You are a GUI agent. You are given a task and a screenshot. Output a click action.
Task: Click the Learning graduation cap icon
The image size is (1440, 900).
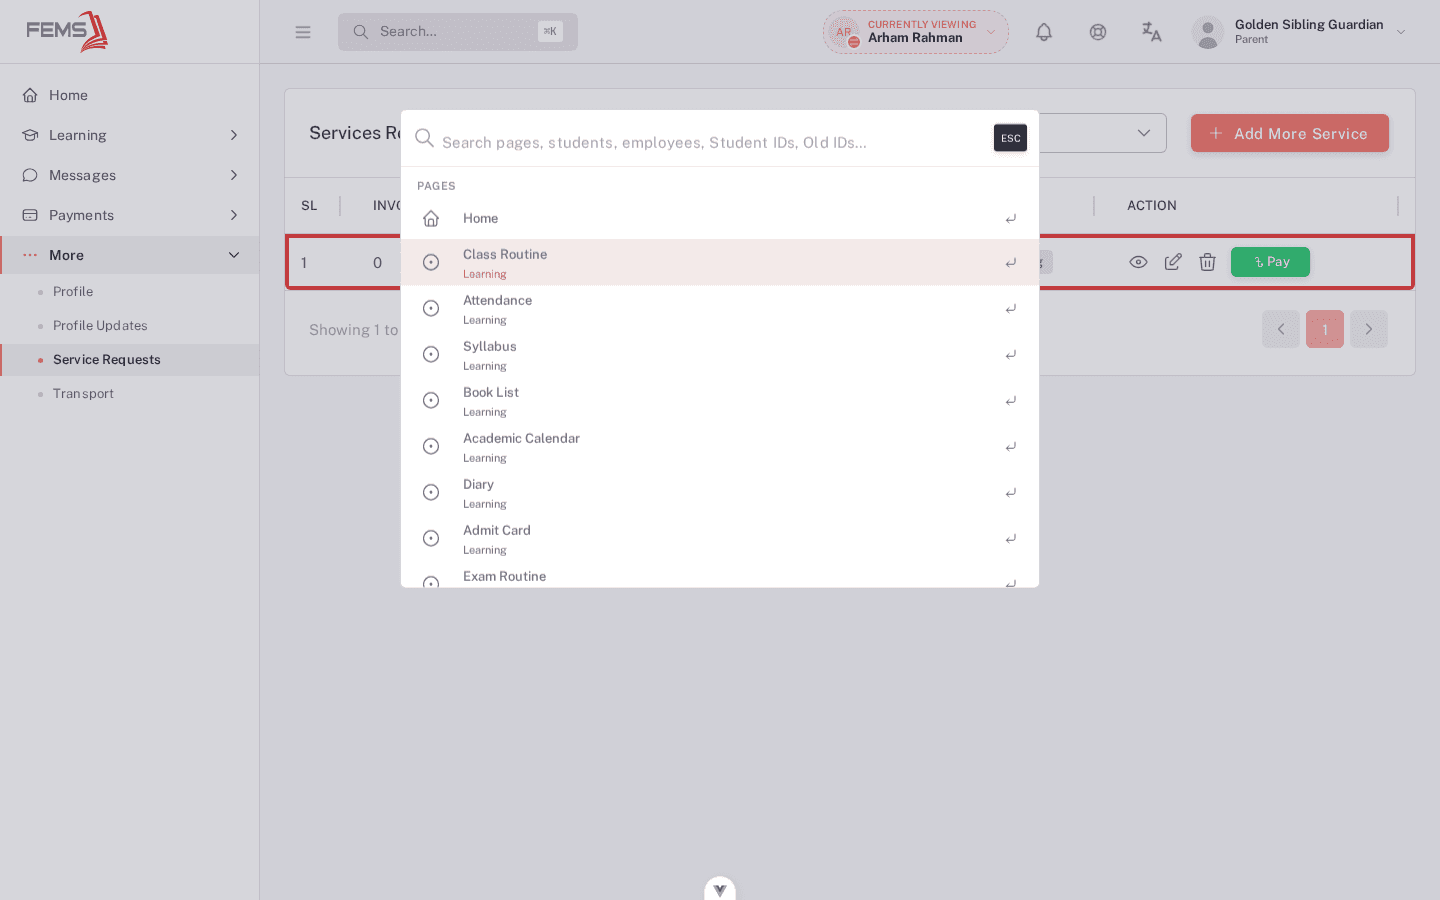[x=30, y=135]
